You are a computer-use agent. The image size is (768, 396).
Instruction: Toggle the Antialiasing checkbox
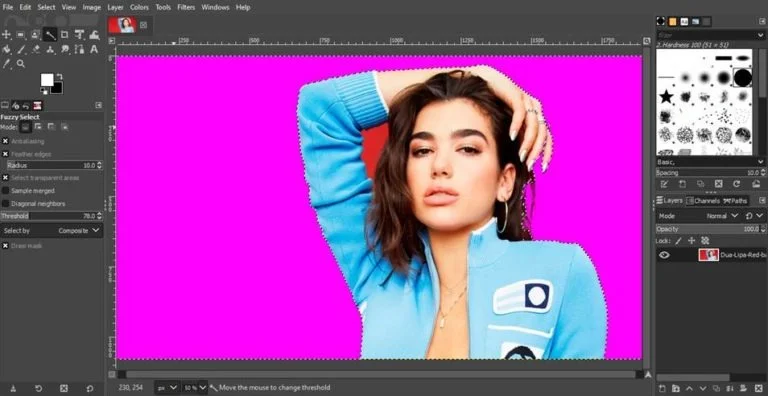tap(5, 141)
